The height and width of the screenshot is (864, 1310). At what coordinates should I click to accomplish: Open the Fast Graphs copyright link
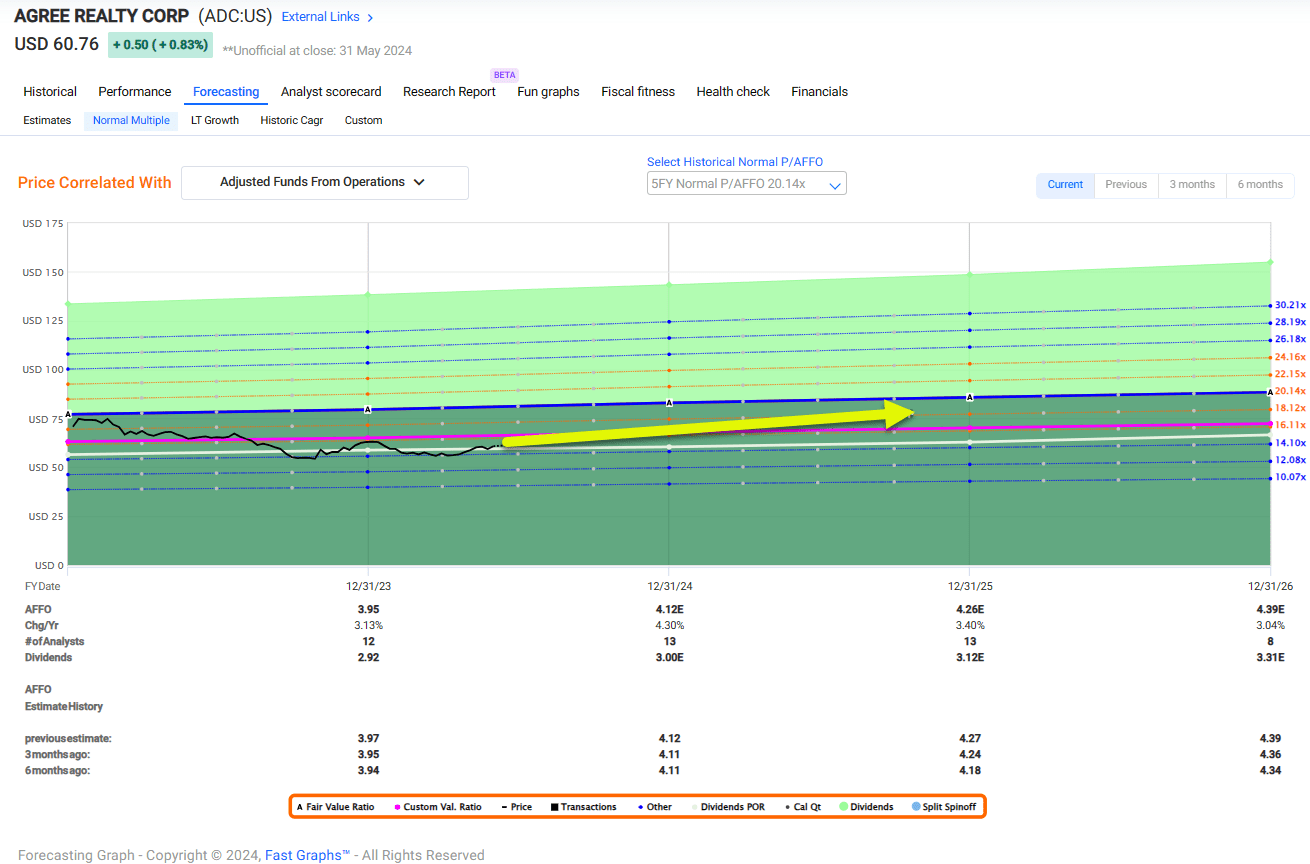pos(307,855)
